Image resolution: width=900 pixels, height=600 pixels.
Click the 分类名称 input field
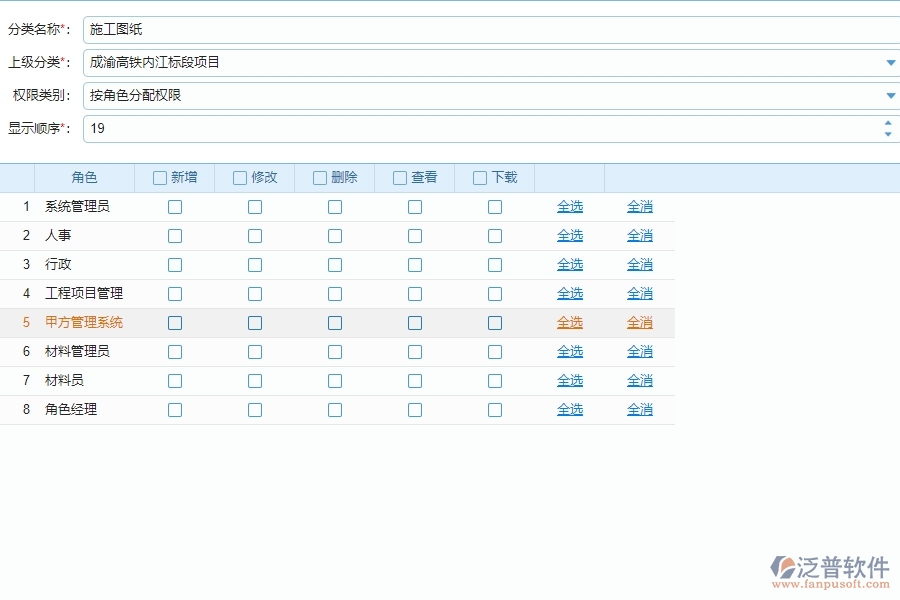pyautogui.click(x=300, y=29)
